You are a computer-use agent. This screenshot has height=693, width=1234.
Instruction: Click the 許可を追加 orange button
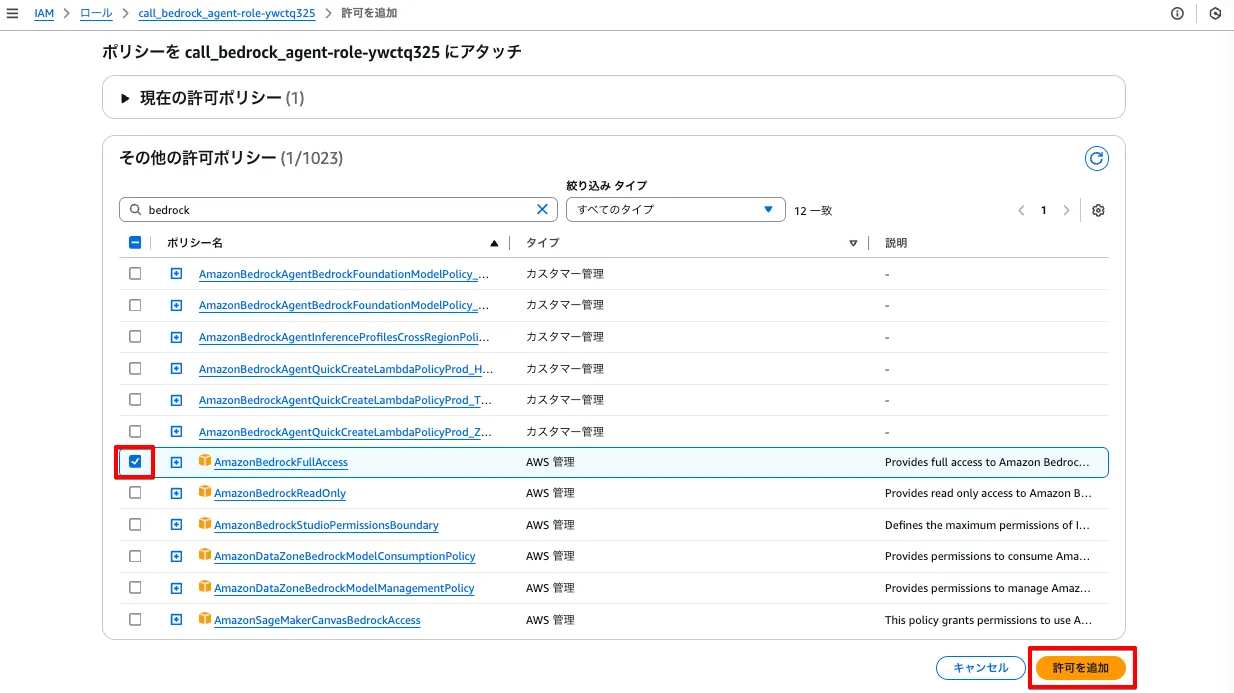(x=1081, y=667)
